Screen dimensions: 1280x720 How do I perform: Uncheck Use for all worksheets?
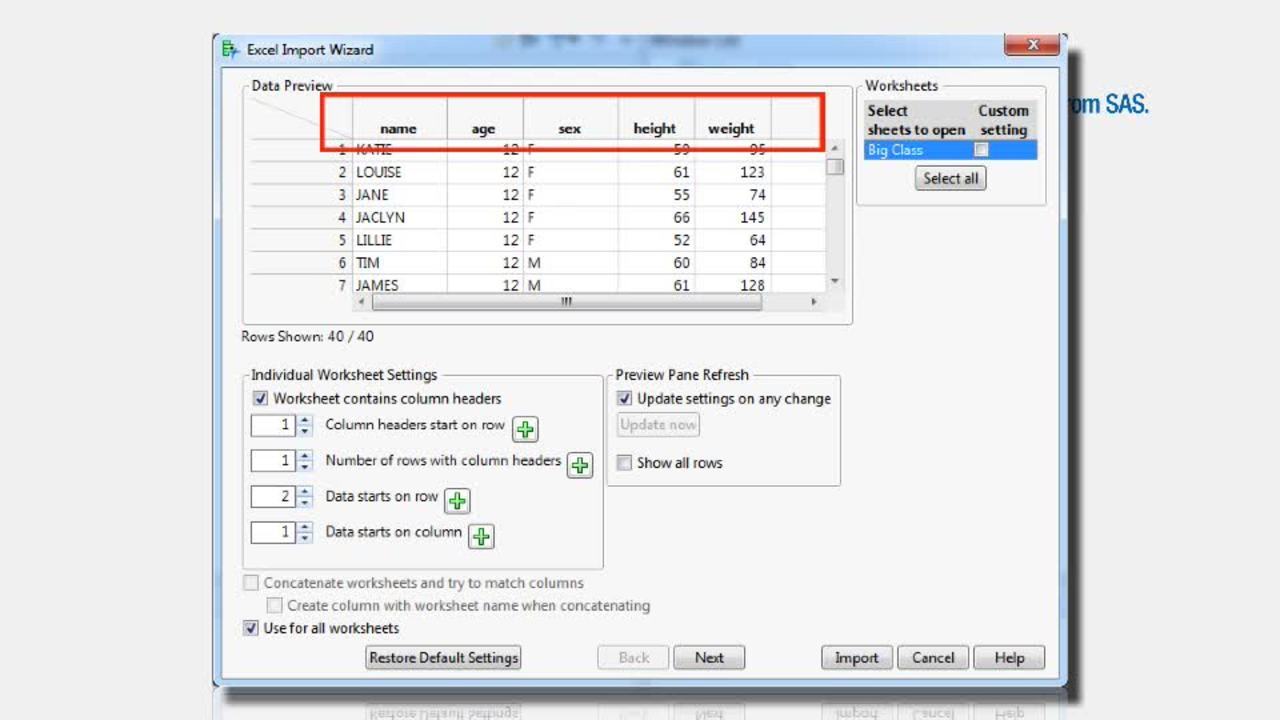pyautogui.click(x=249, y=628)
